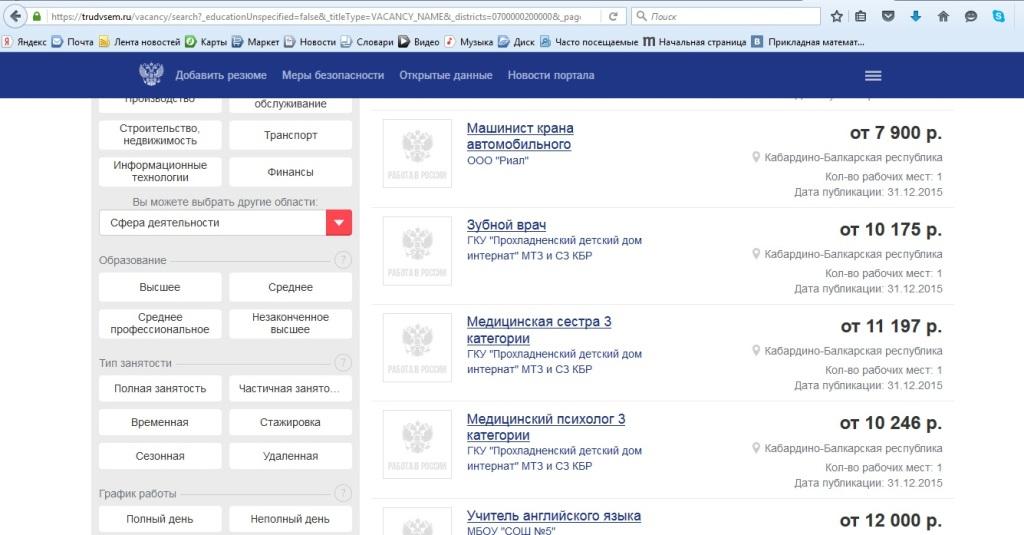Toggle the Финансы filter

[291, 172]
